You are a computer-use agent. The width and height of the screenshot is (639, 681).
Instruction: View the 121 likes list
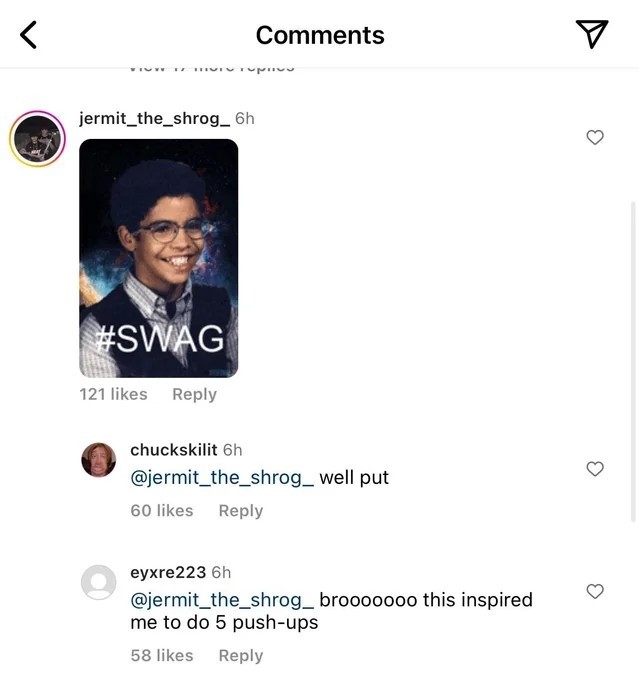click(x=113, y=394)
